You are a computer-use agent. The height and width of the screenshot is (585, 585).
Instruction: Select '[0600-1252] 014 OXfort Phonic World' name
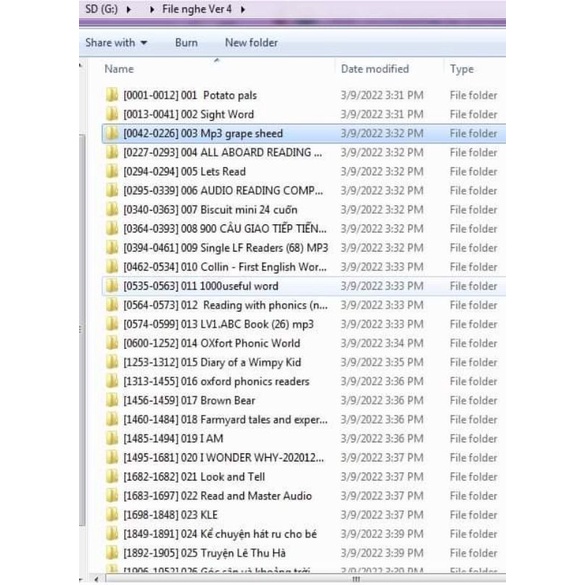(212, 343)
